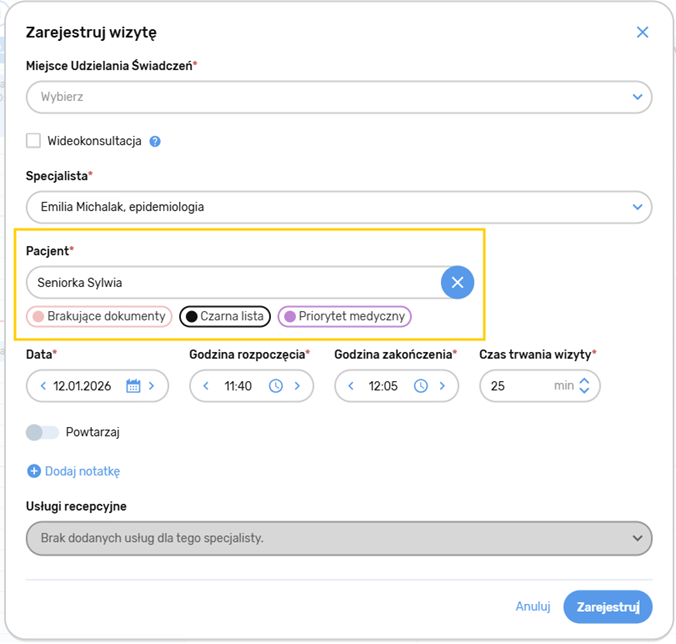676x644 pixels.
Task: Click the Anuluj link
Action: click(533, 606)
